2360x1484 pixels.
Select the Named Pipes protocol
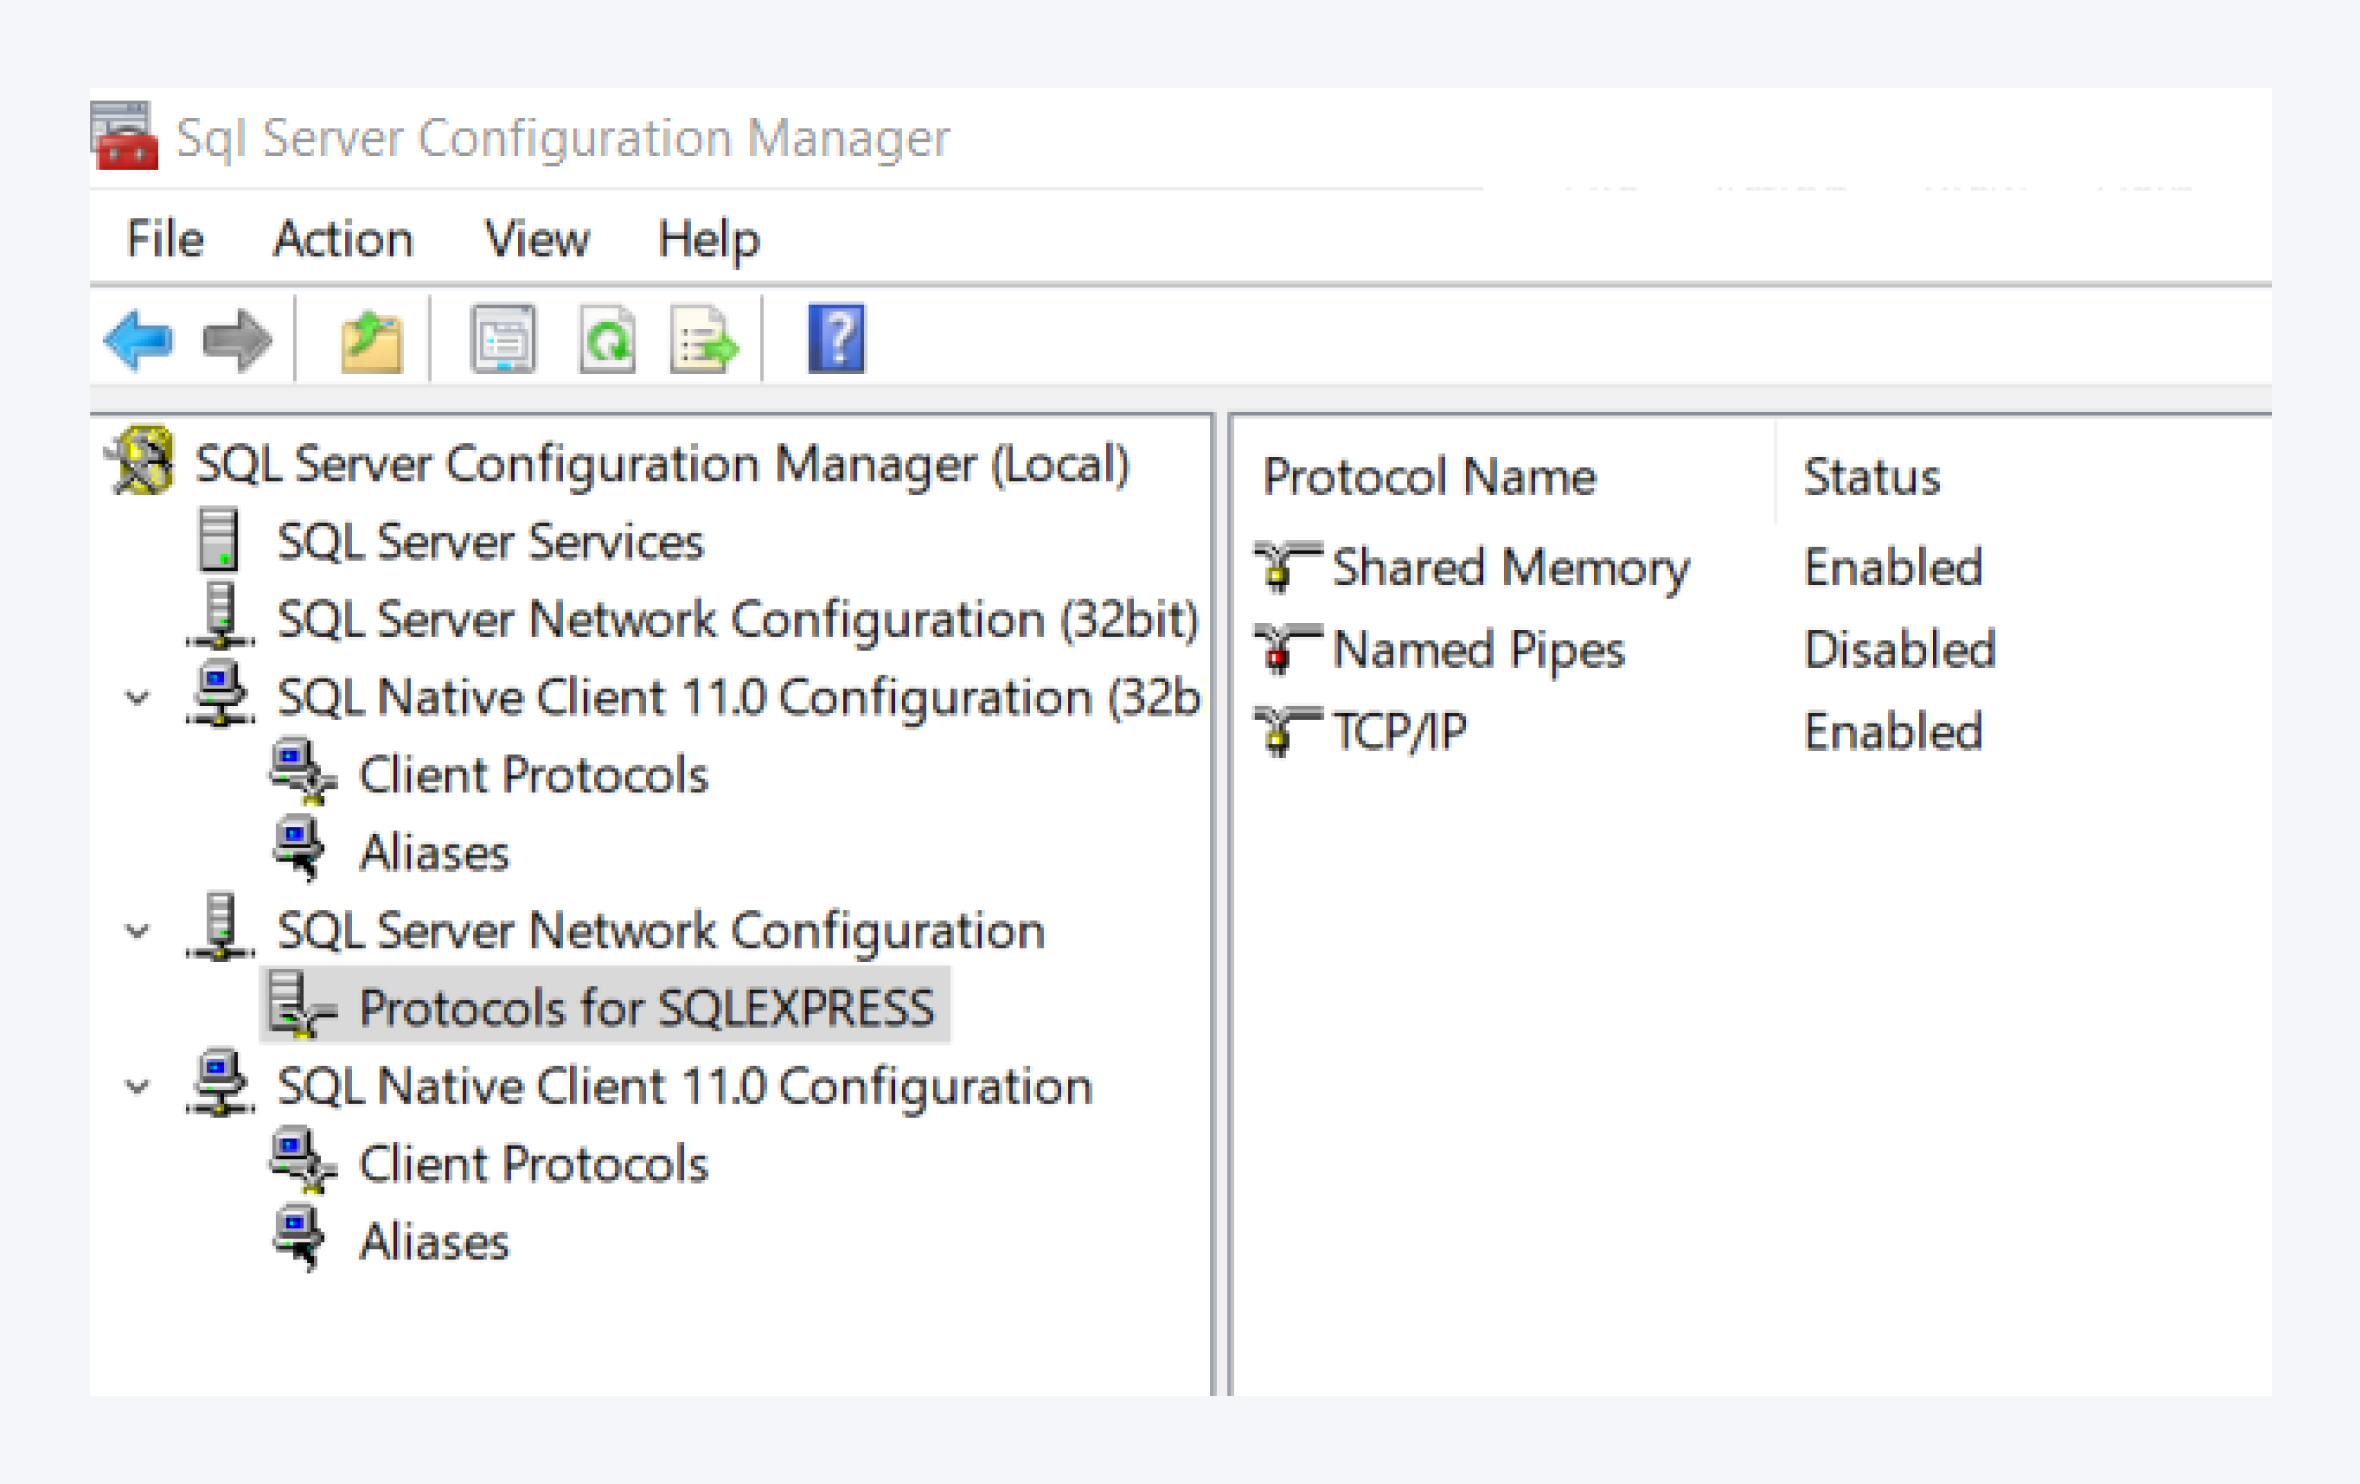click(1477, 648)
